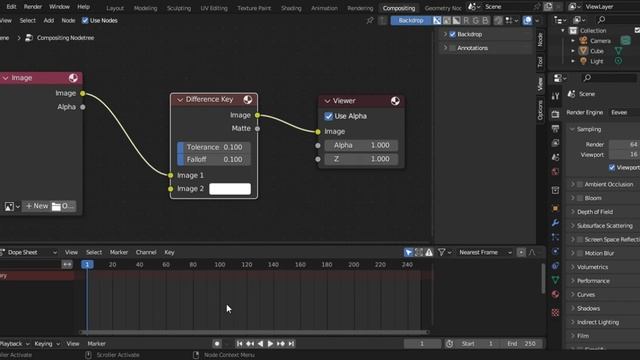Screen dimensions: 640x360
Task: Enable the Ambient Occlusion checkbox
Action: pyautogui.click(x=580, y=184)
